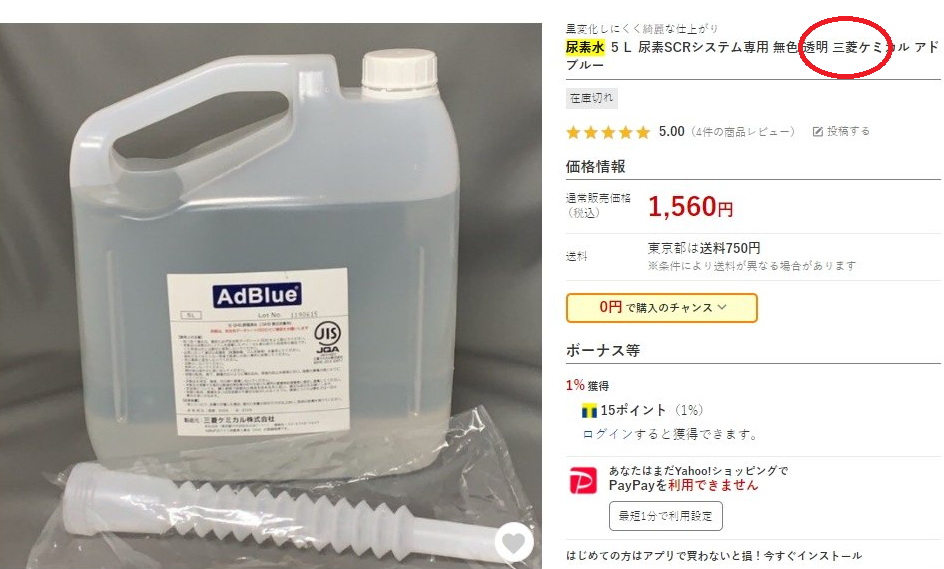Click the AdBlue label on the container
Screen dimensions: 944x569
(x=257, y=295)
